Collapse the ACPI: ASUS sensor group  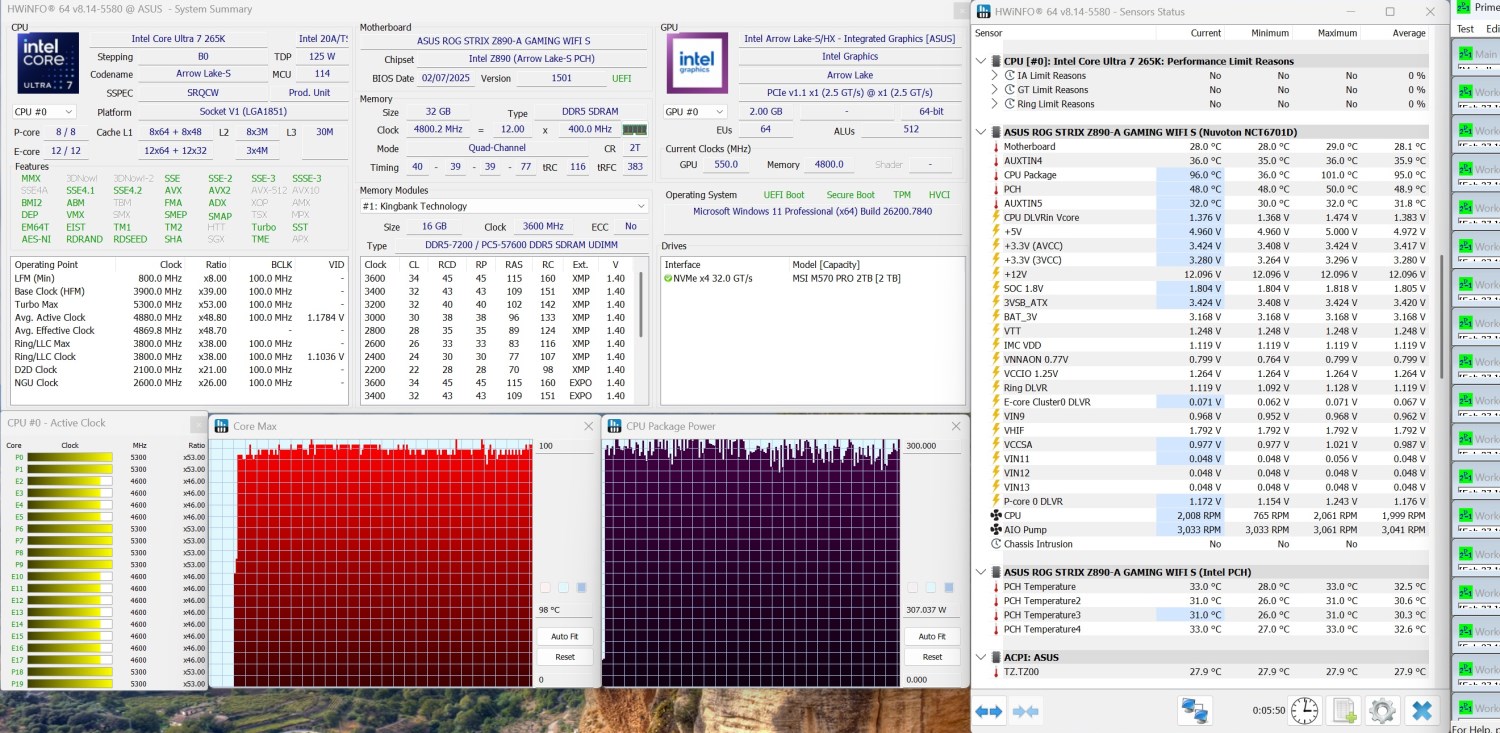(x=981, y=657)
